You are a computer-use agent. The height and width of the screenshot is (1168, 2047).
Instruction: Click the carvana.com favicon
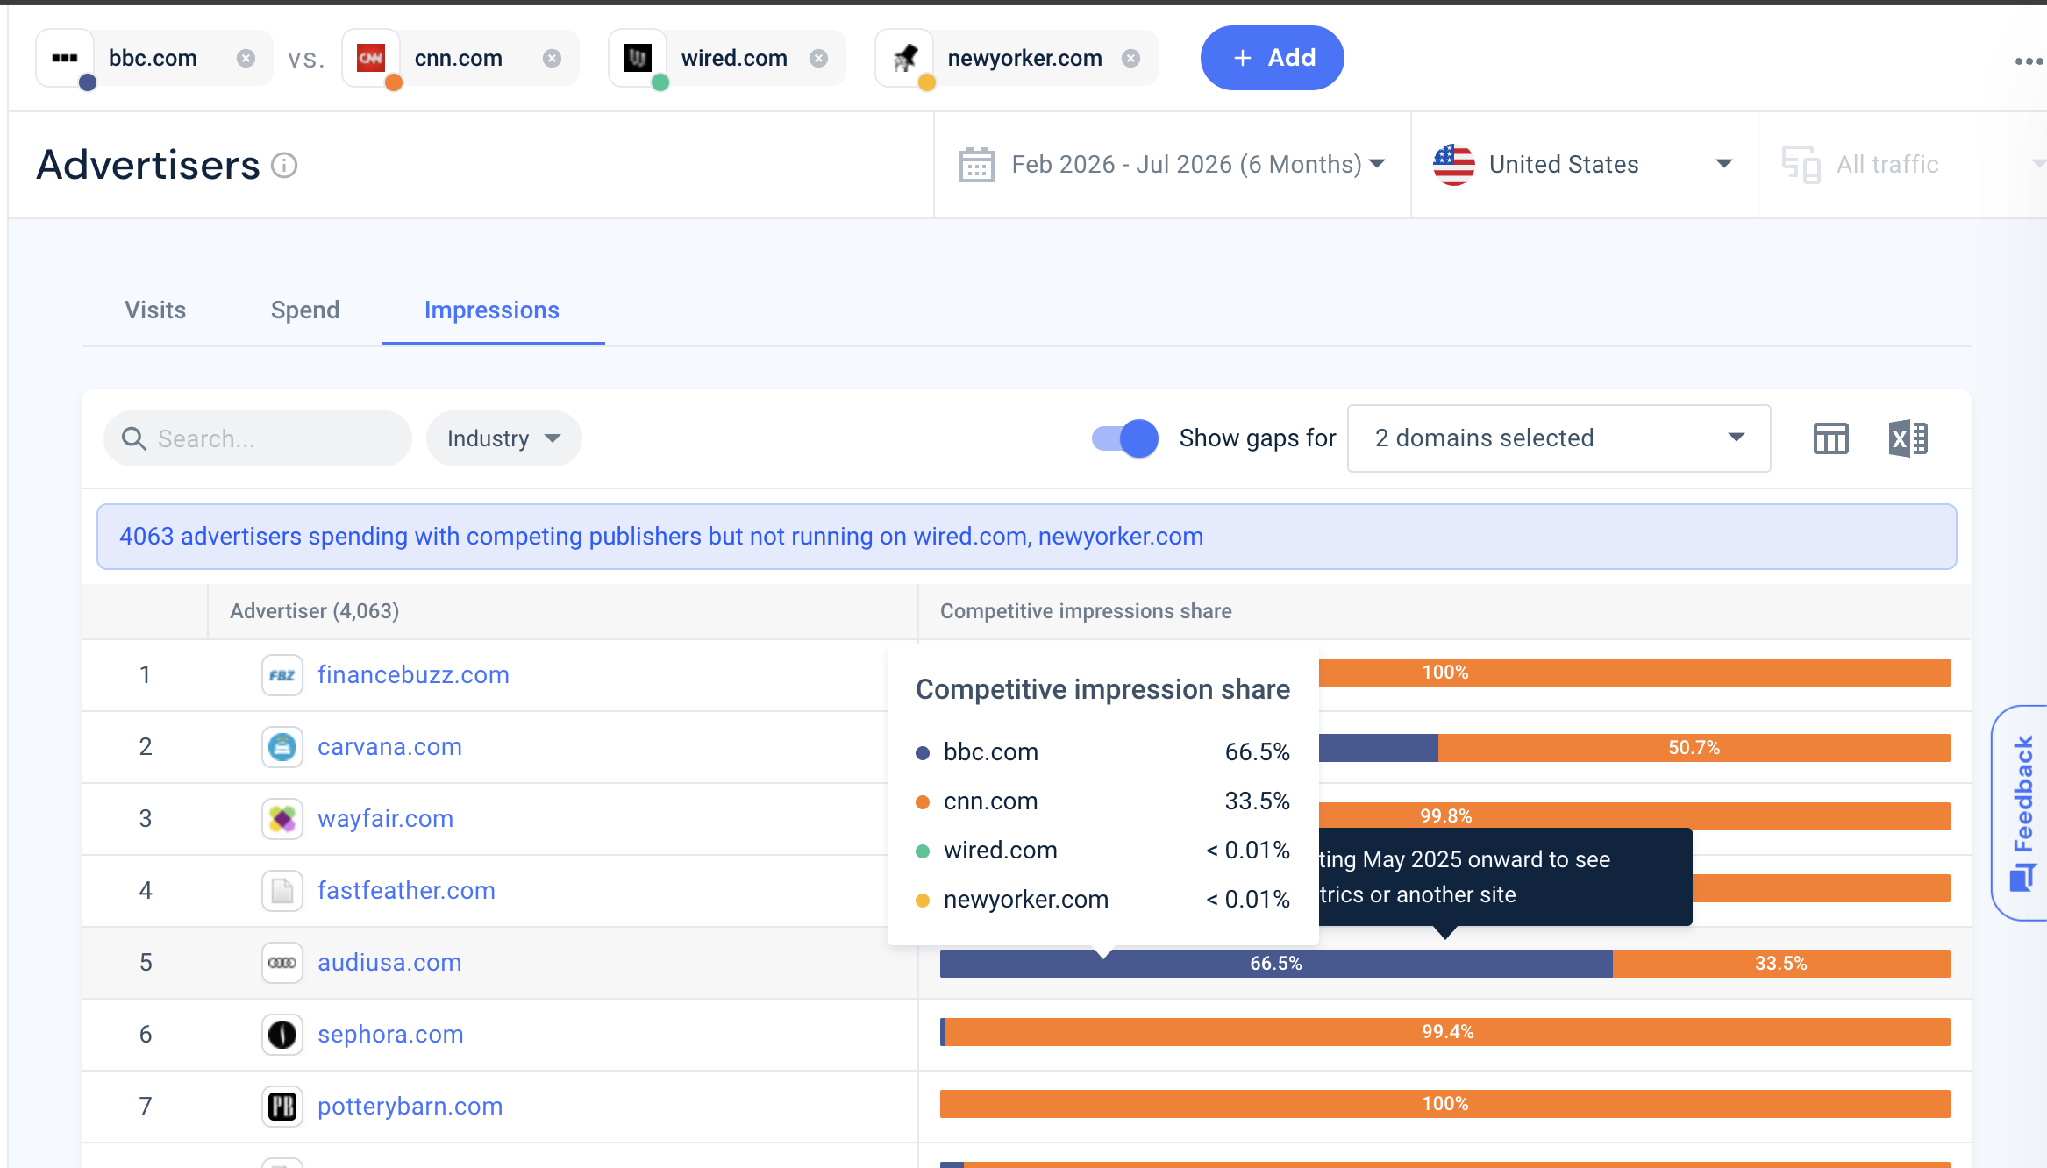coord(282,747)
